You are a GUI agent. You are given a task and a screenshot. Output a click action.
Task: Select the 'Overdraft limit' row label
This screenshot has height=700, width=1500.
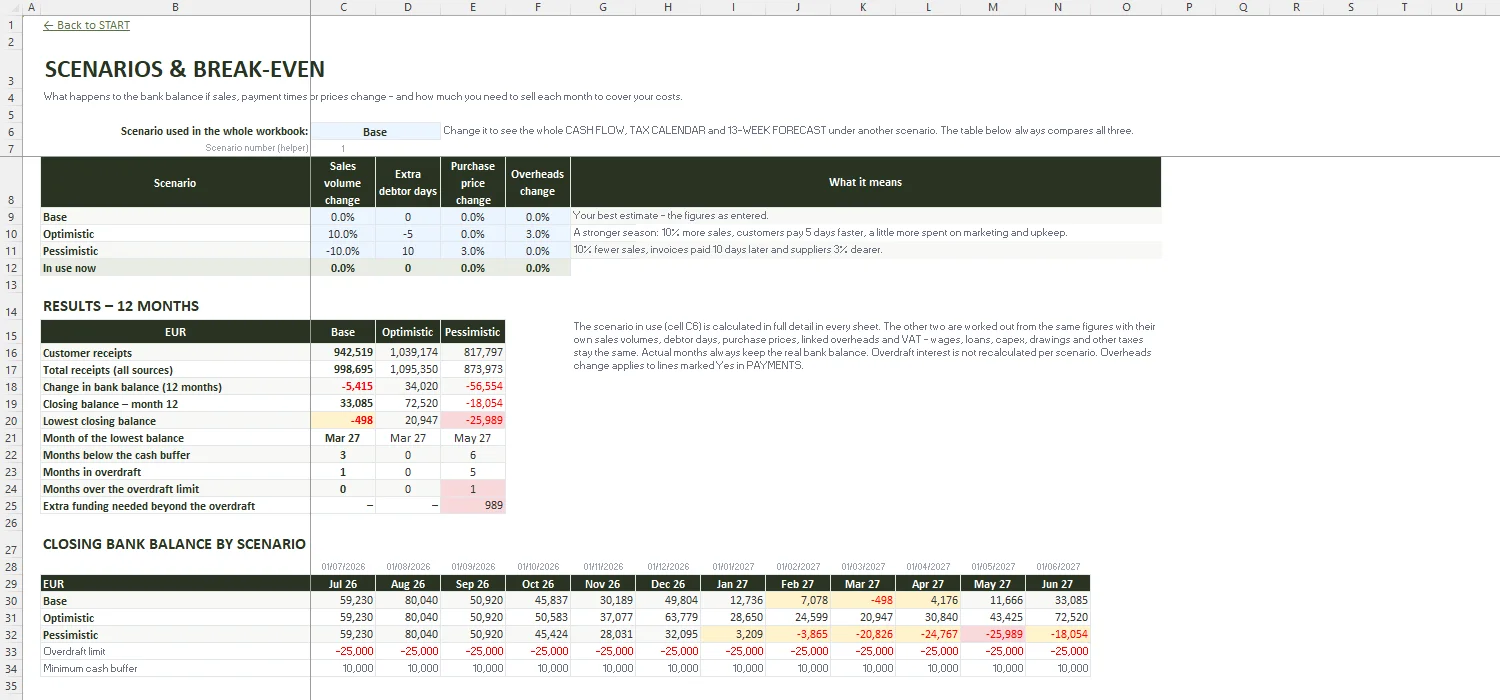175,651
